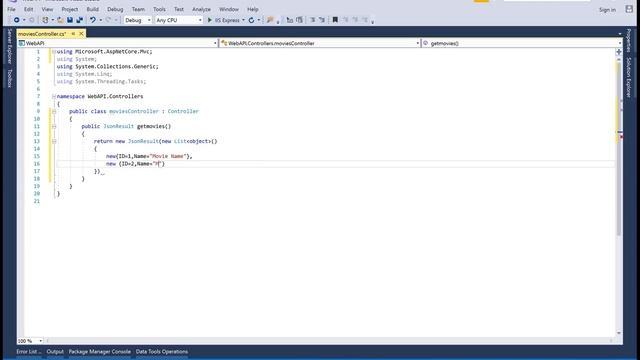Switch to the Error List tab
The width and height of the screenshot is (640, 360).
point(29,351)
